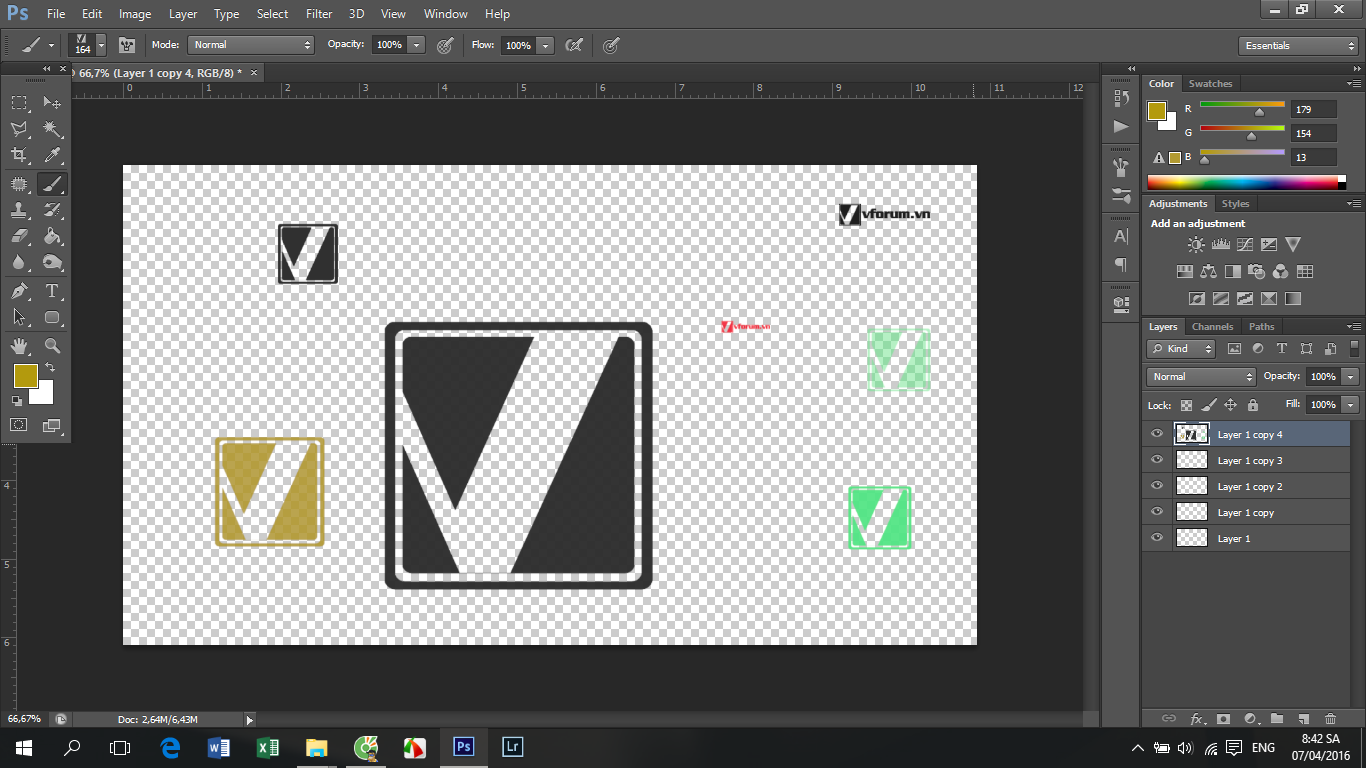
Task: Select the Sponge tool
Action: [x=52, y=262]
